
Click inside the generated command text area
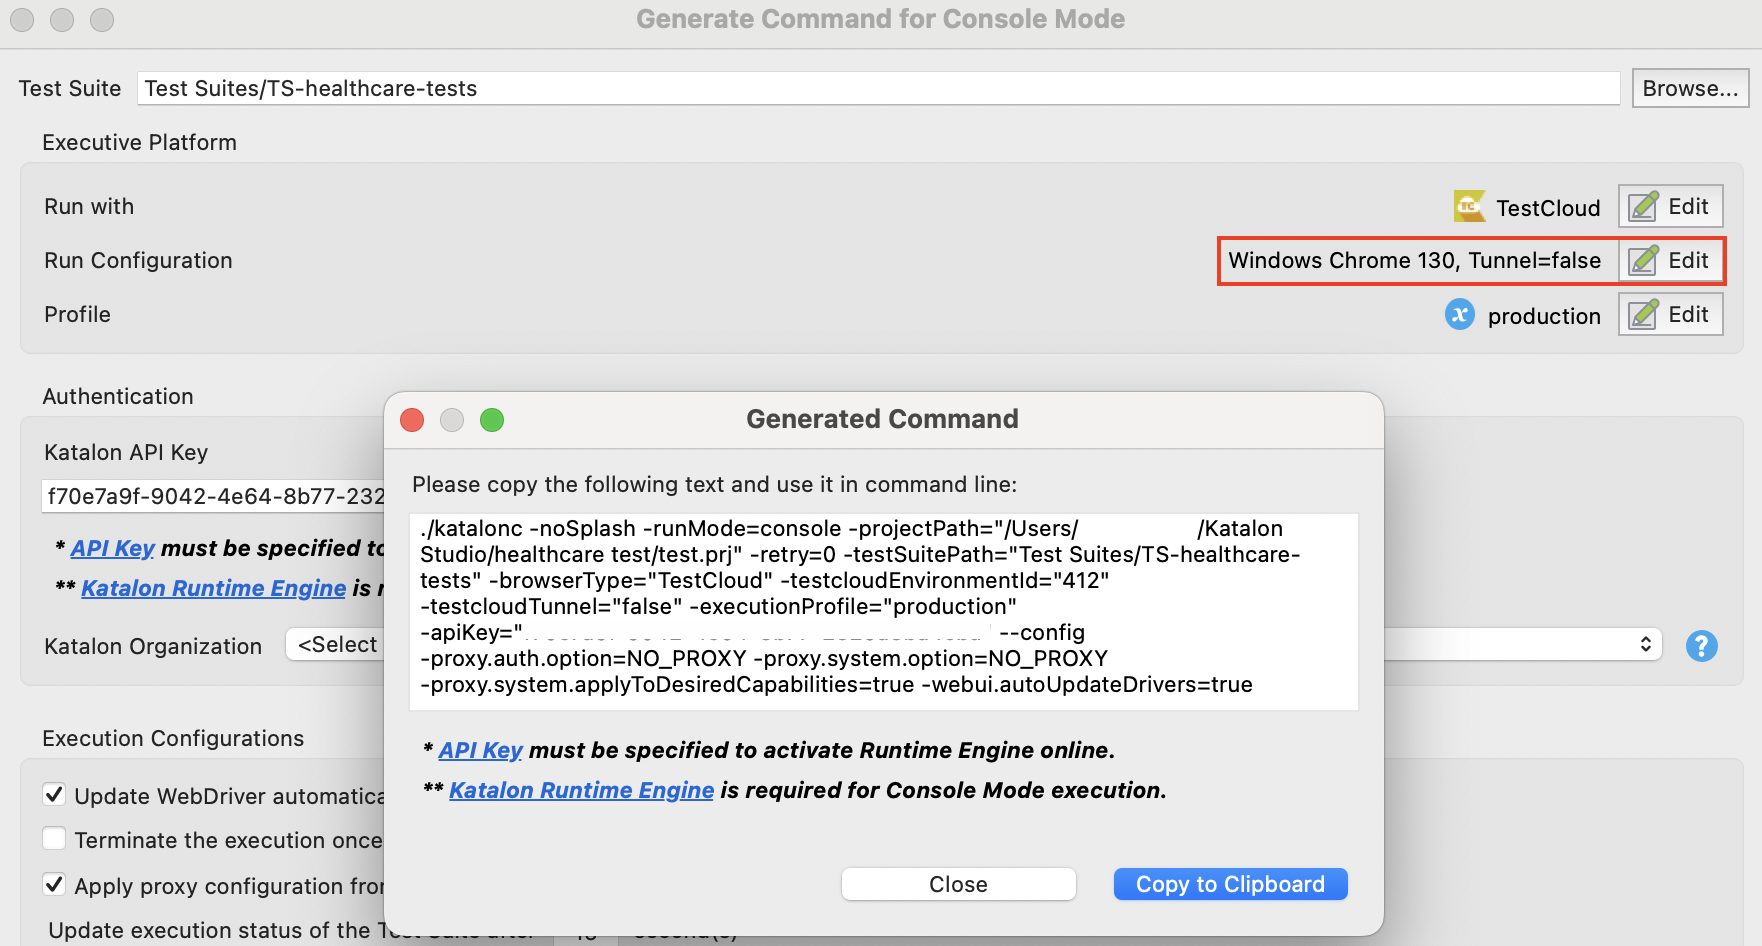[x=884, y=612]
